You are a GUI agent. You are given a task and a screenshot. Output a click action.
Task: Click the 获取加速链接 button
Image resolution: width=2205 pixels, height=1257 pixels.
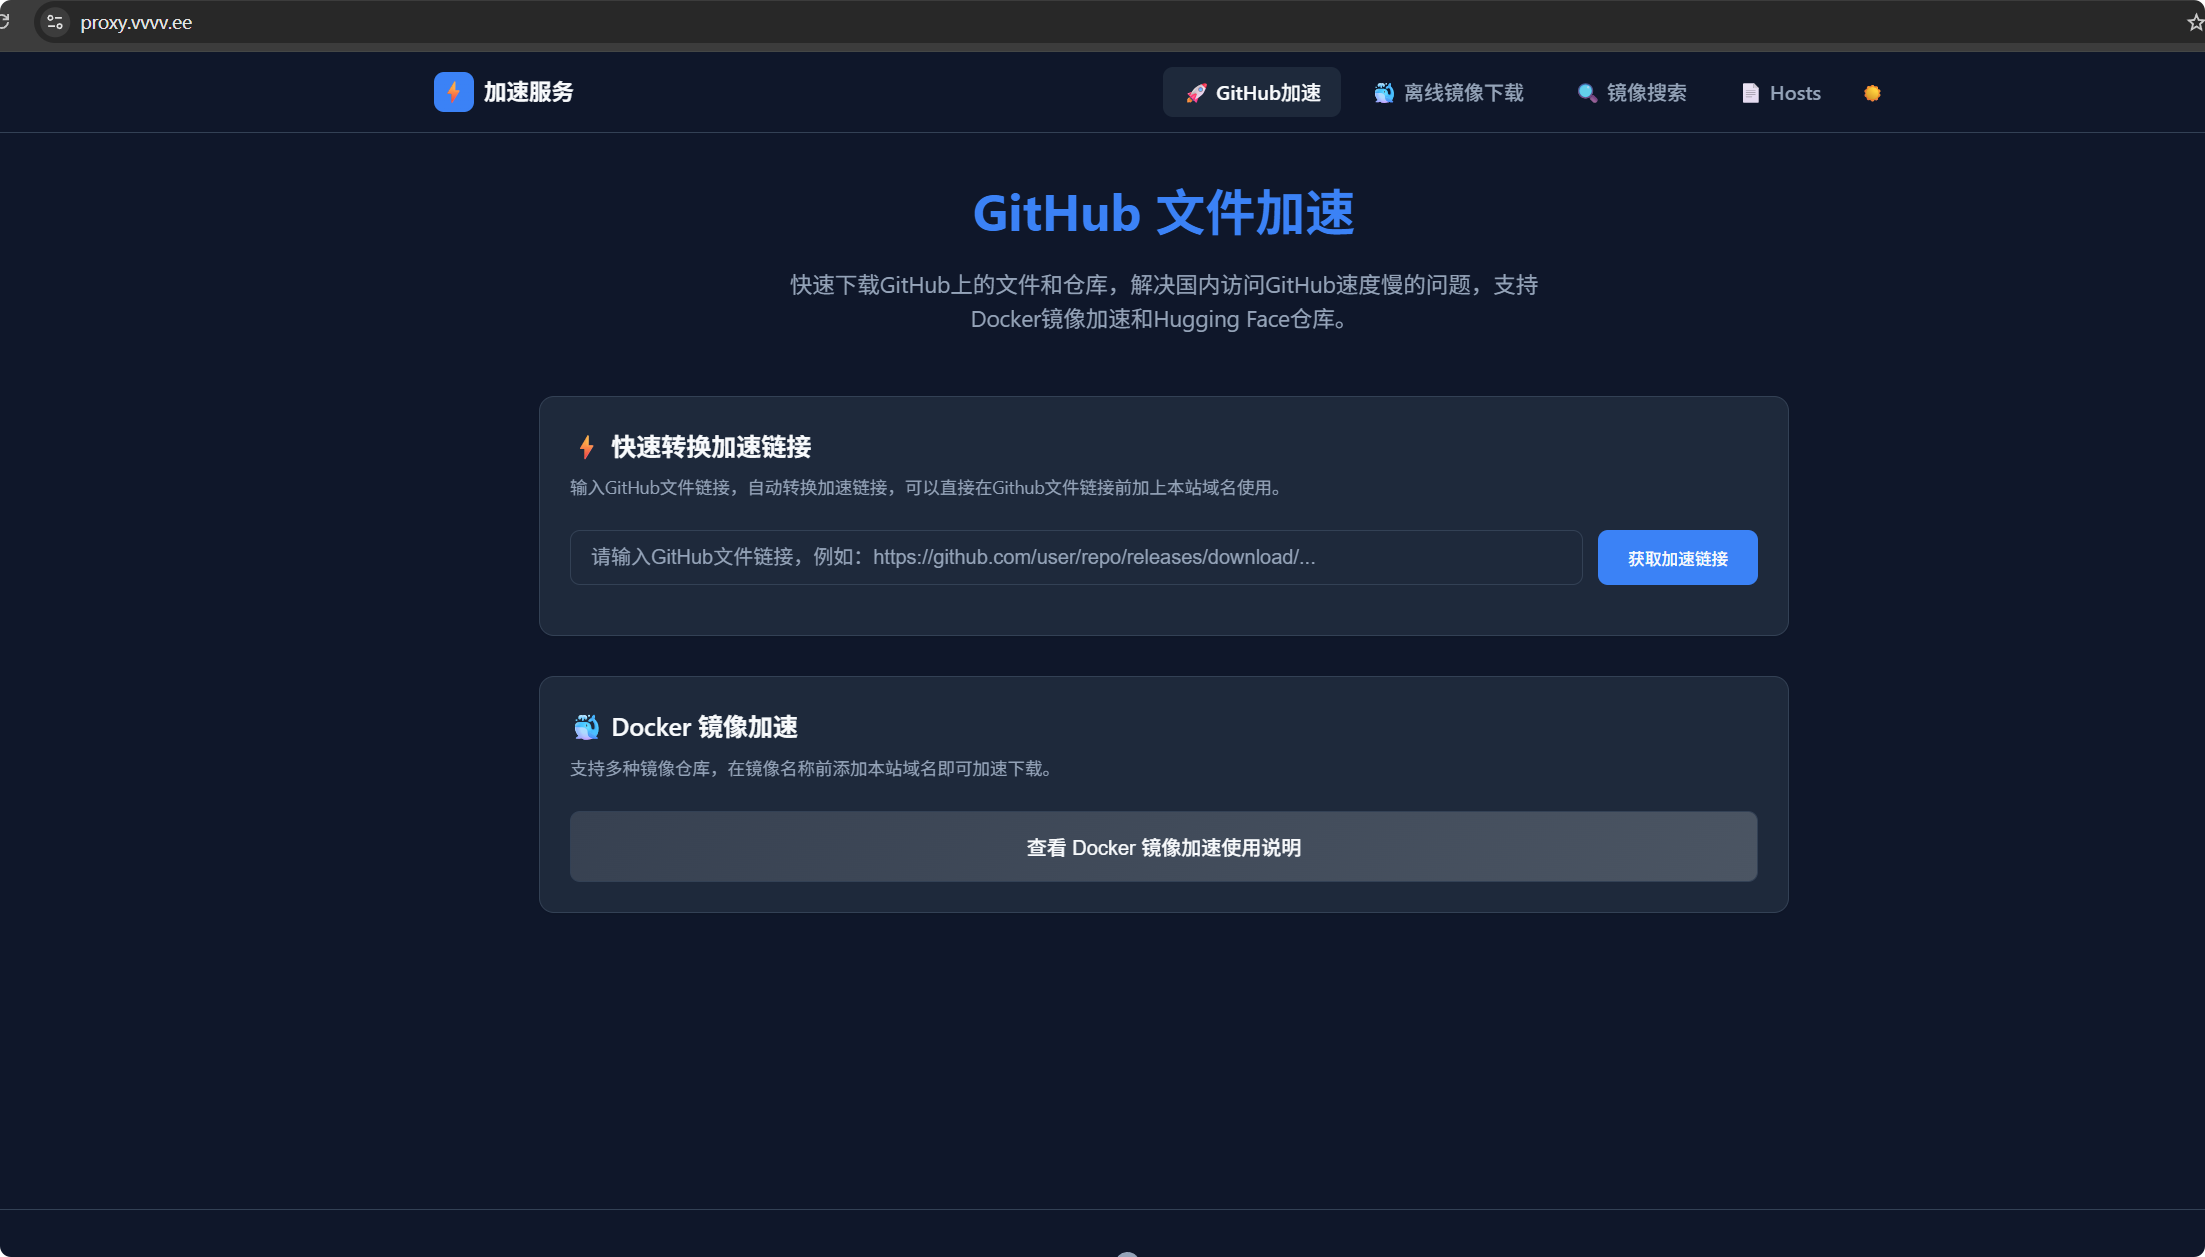(x=1677, y=557)
